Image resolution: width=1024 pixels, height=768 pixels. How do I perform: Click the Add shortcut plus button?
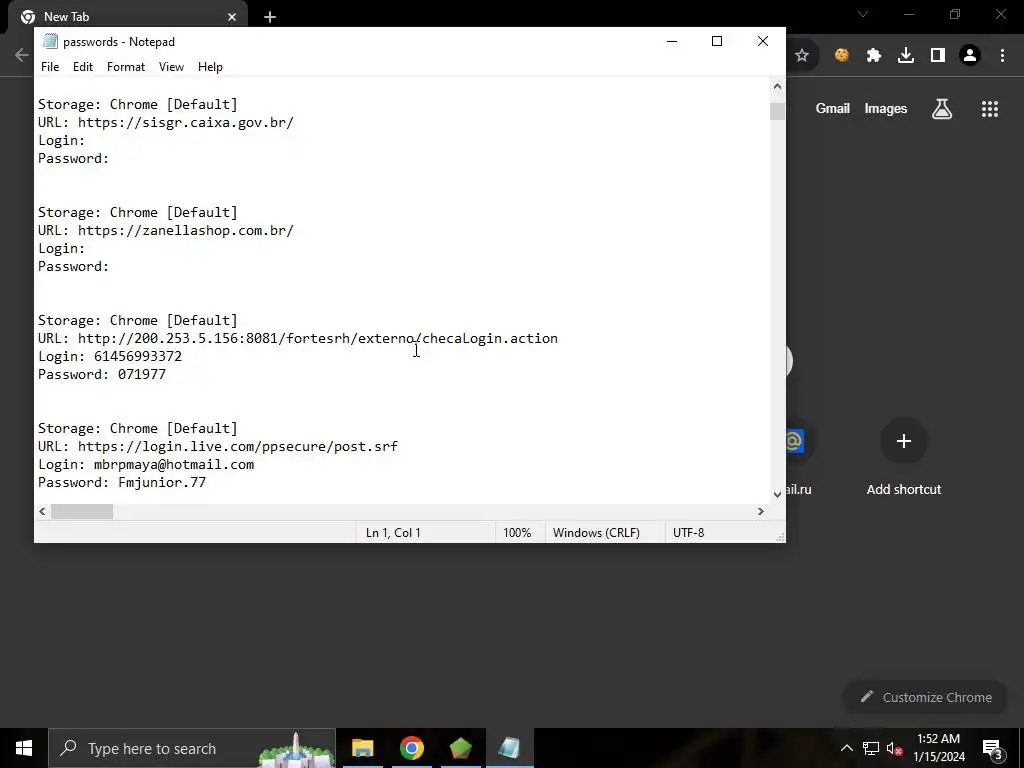point(904,441)
